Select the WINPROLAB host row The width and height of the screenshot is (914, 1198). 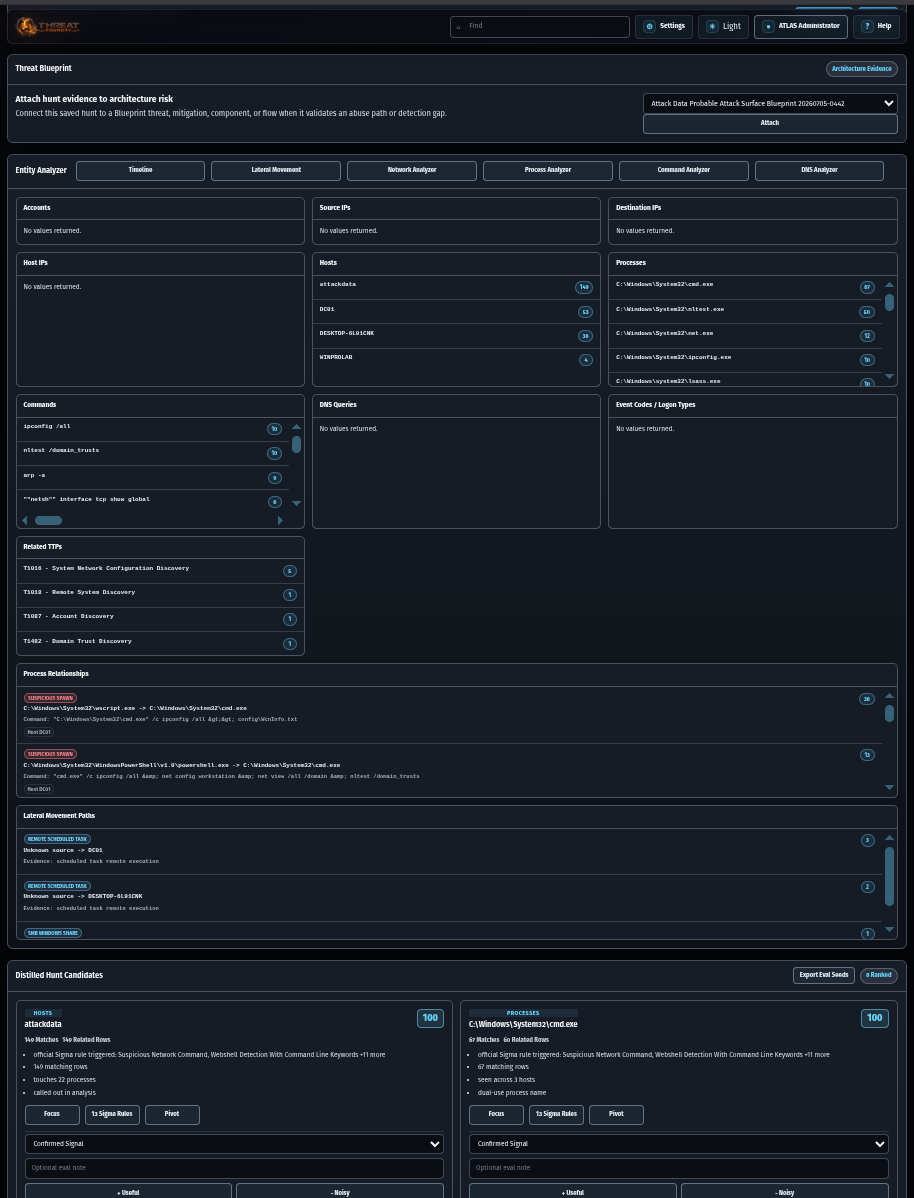(x=456, y=360)
